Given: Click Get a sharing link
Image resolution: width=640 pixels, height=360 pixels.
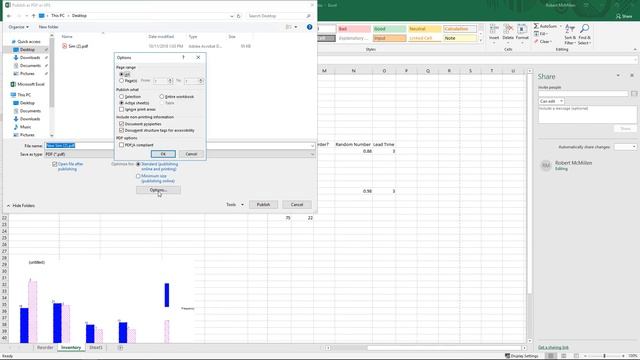Looking at the screenshot, I should pos(553,348).
